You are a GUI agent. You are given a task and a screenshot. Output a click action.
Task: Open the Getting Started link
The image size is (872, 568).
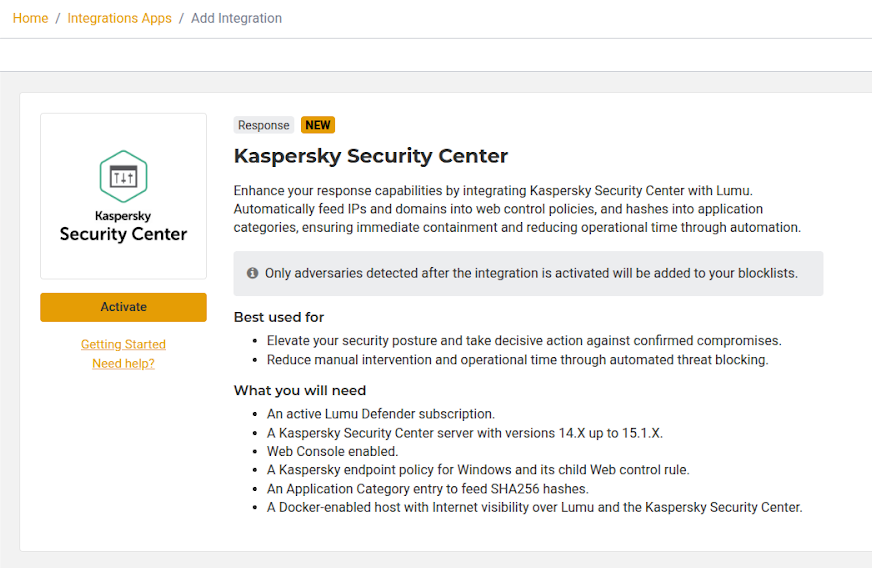(123, 344)
